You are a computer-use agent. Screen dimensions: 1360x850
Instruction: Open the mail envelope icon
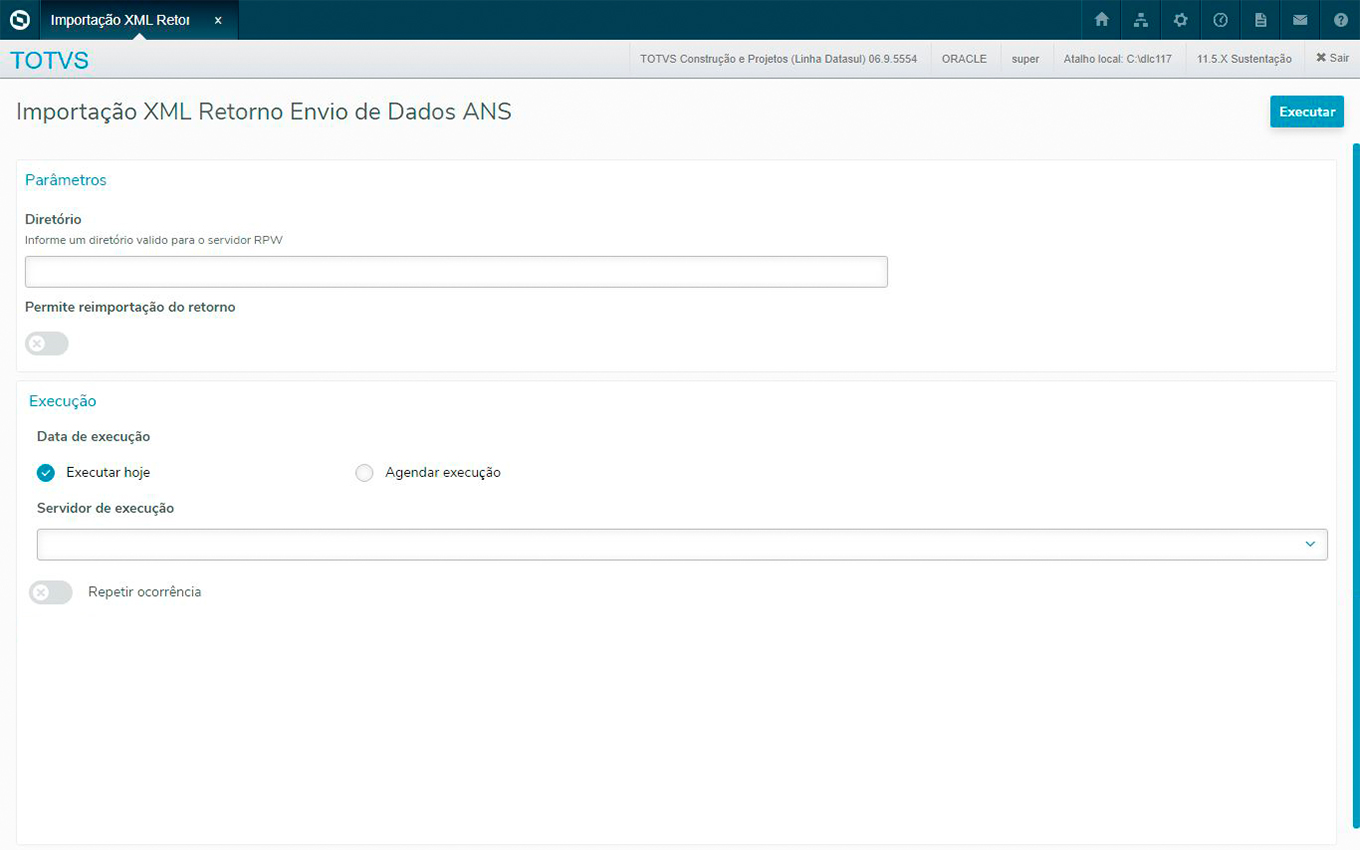coord(1300,20)
